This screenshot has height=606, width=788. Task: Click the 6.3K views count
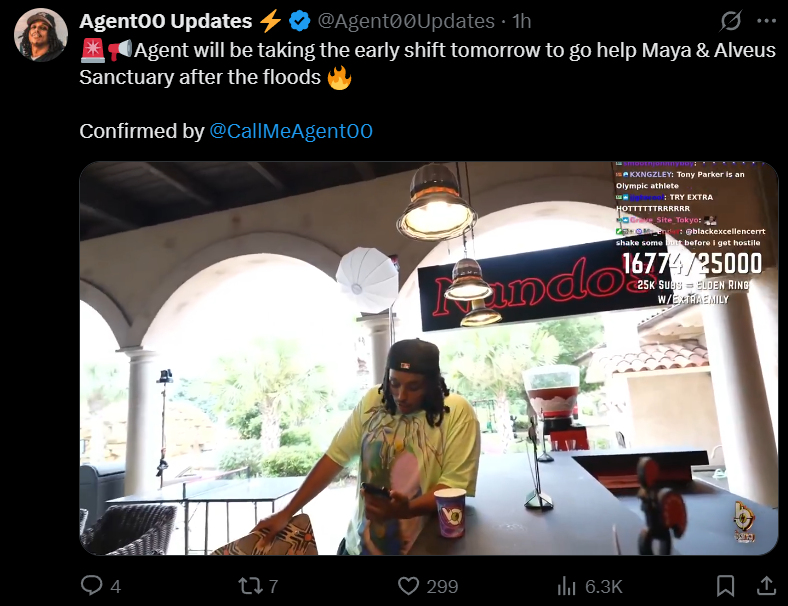tap(604, 586)
